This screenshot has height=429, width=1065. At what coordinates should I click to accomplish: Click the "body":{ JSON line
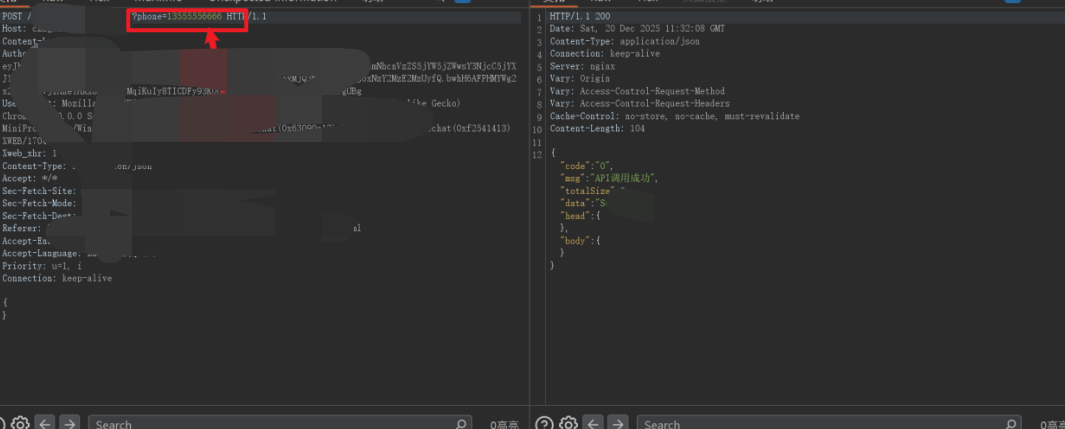click(x=581, y=240)
